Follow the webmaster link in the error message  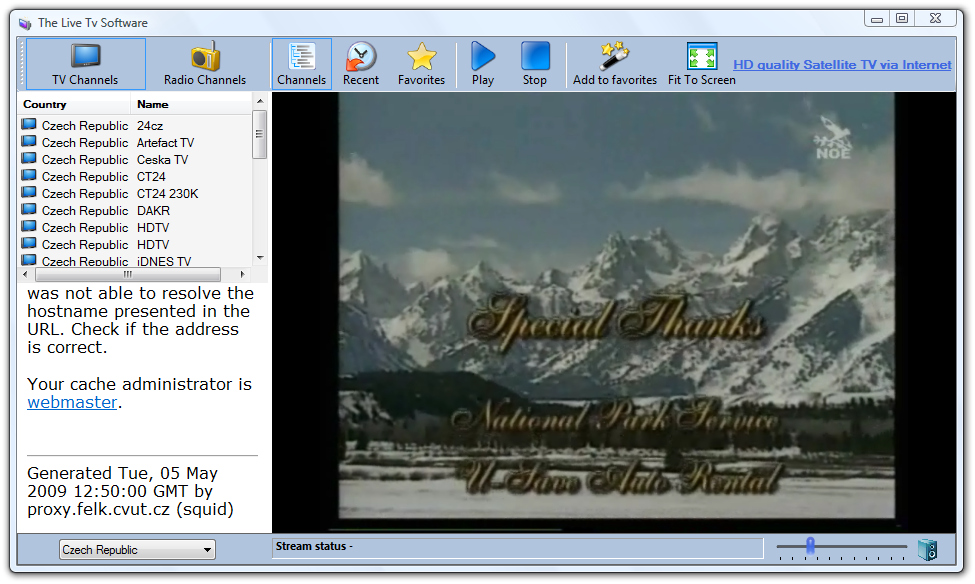(72, 402)
